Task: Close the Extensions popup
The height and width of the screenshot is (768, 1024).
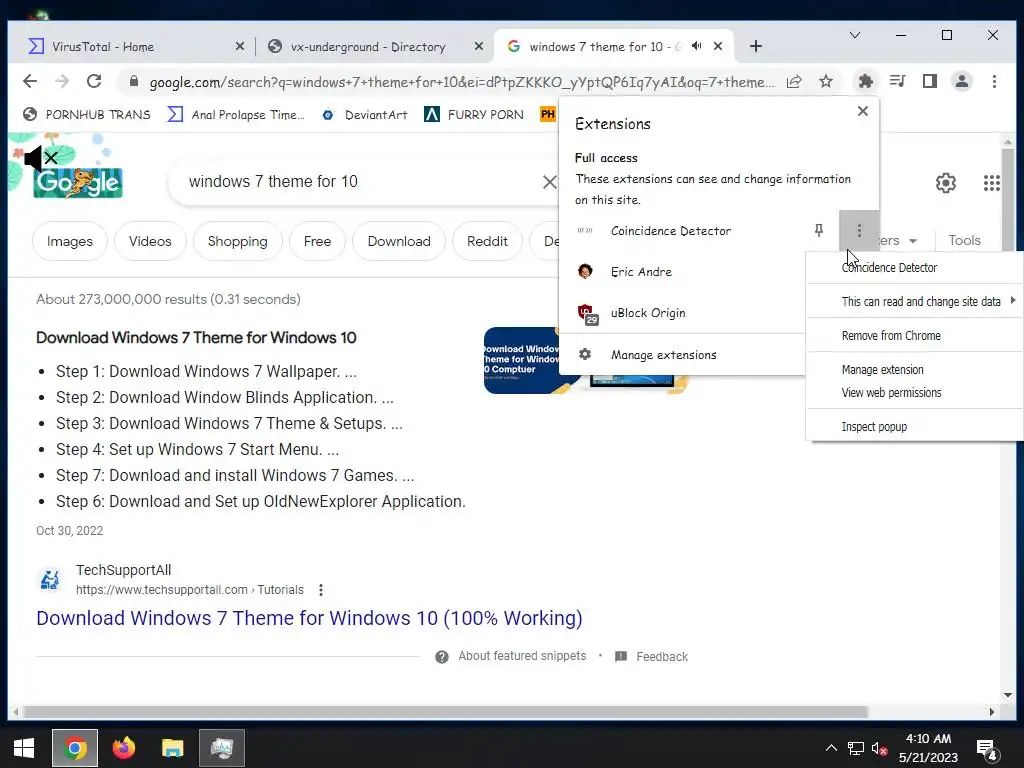Action: [x=863, y=111]
